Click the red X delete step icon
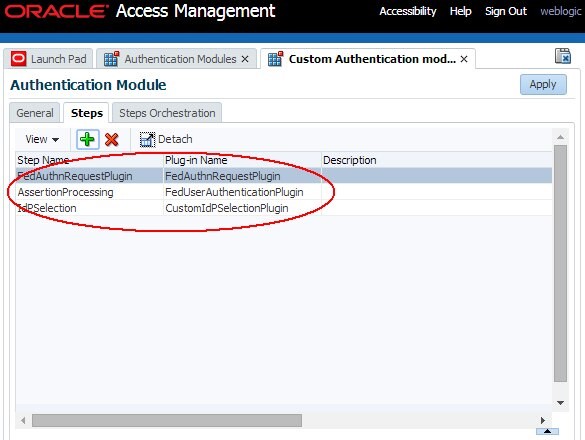Viewport: 585px width, 440px height. tap(112, 140)
